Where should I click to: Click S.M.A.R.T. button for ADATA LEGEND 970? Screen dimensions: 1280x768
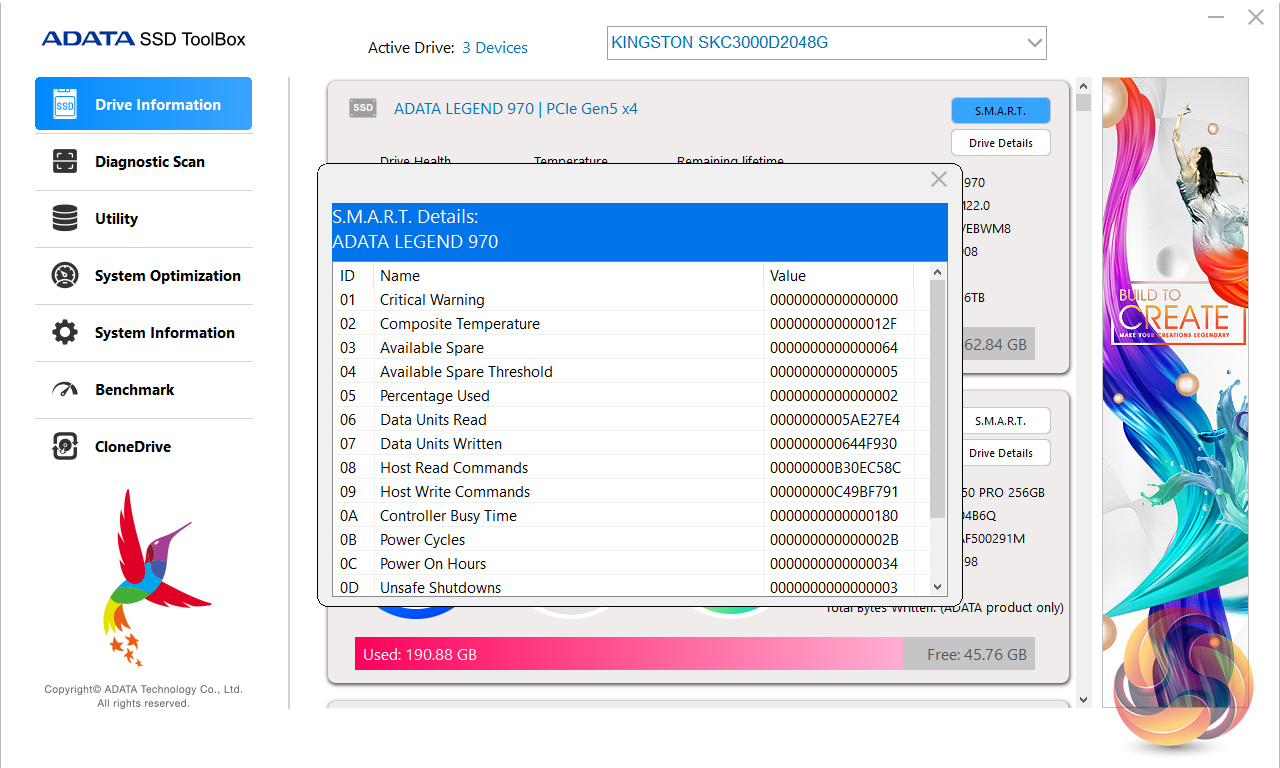coord(1000,110)
